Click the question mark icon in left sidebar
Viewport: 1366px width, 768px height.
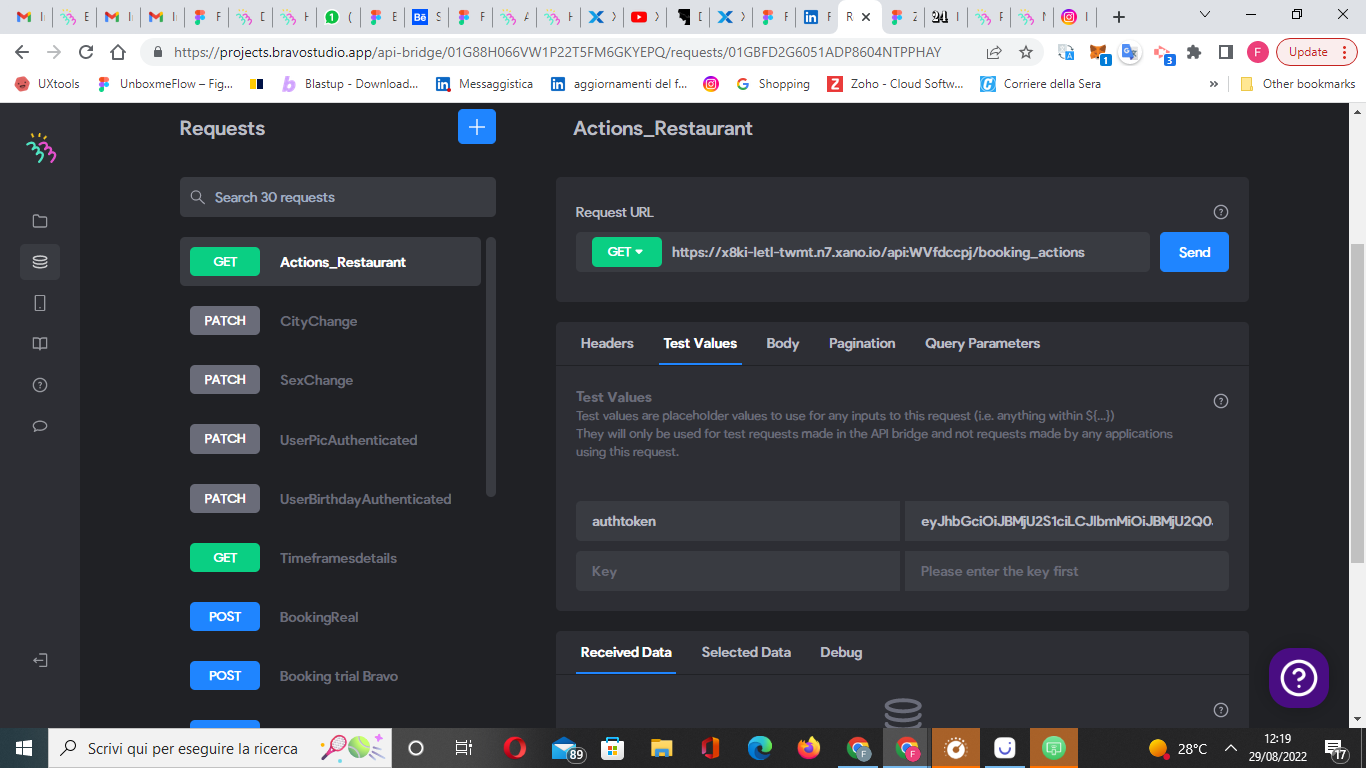40,385
